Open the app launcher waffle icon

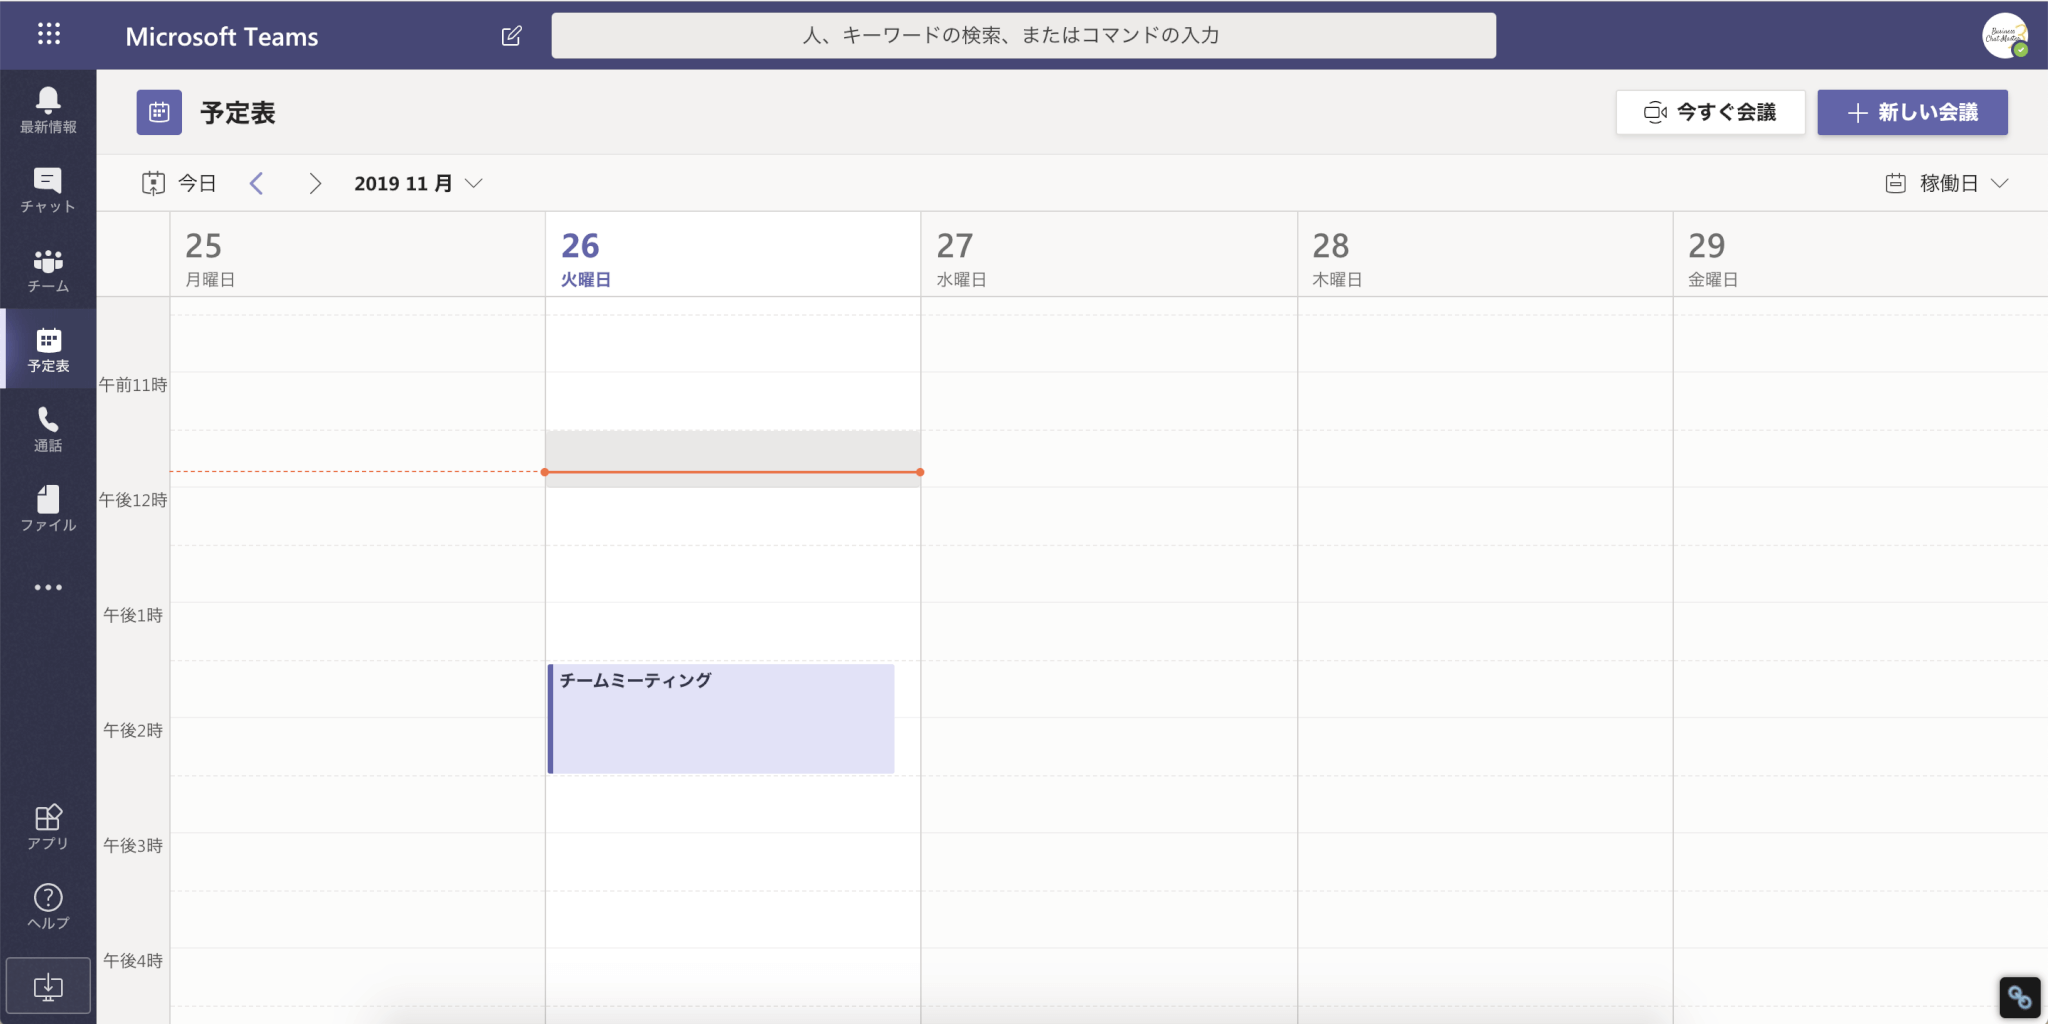pyautogui.click(x=48, y=35)
